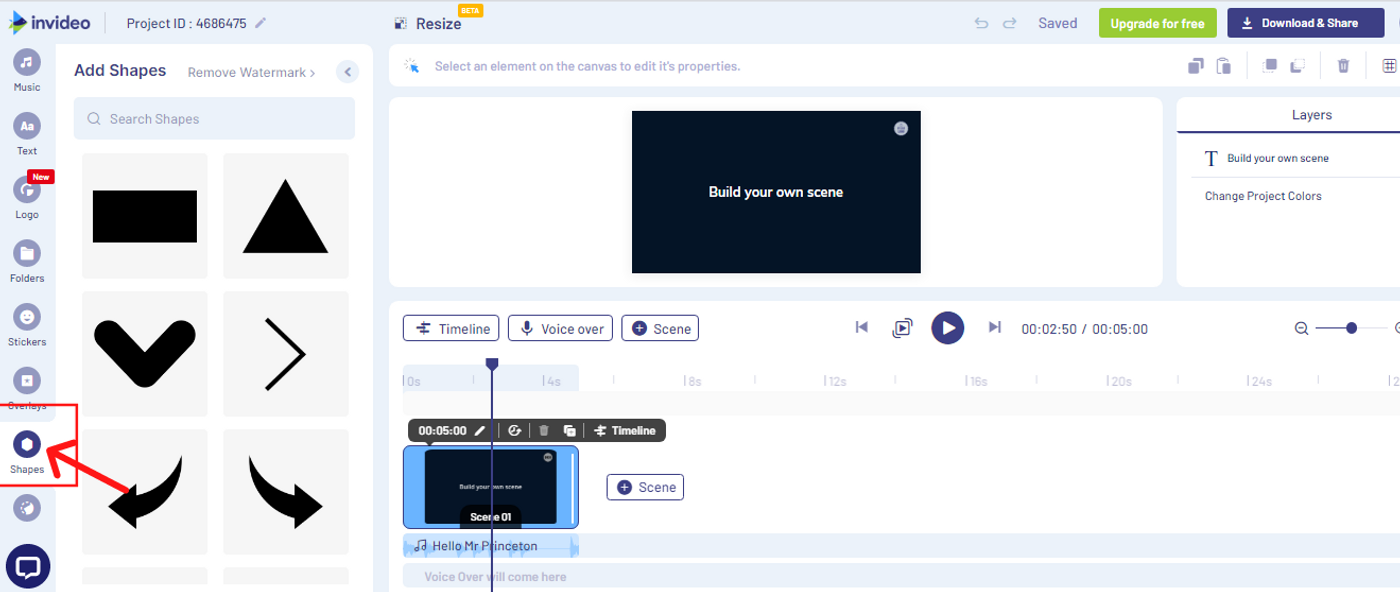The width and height of the screenshot is (1400, 592).
Task: Delete element with the trash icon
Action: click(1343, 65)
